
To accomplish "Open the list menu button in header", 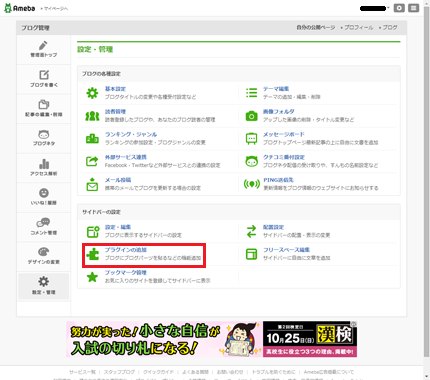I will tap(414, 8).
